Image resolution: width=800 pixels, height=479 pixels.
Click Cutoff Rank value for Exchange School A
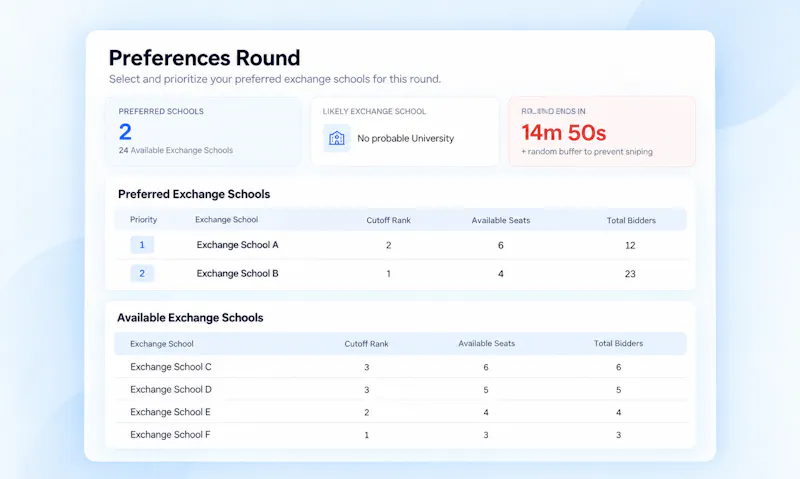point(388,245)
